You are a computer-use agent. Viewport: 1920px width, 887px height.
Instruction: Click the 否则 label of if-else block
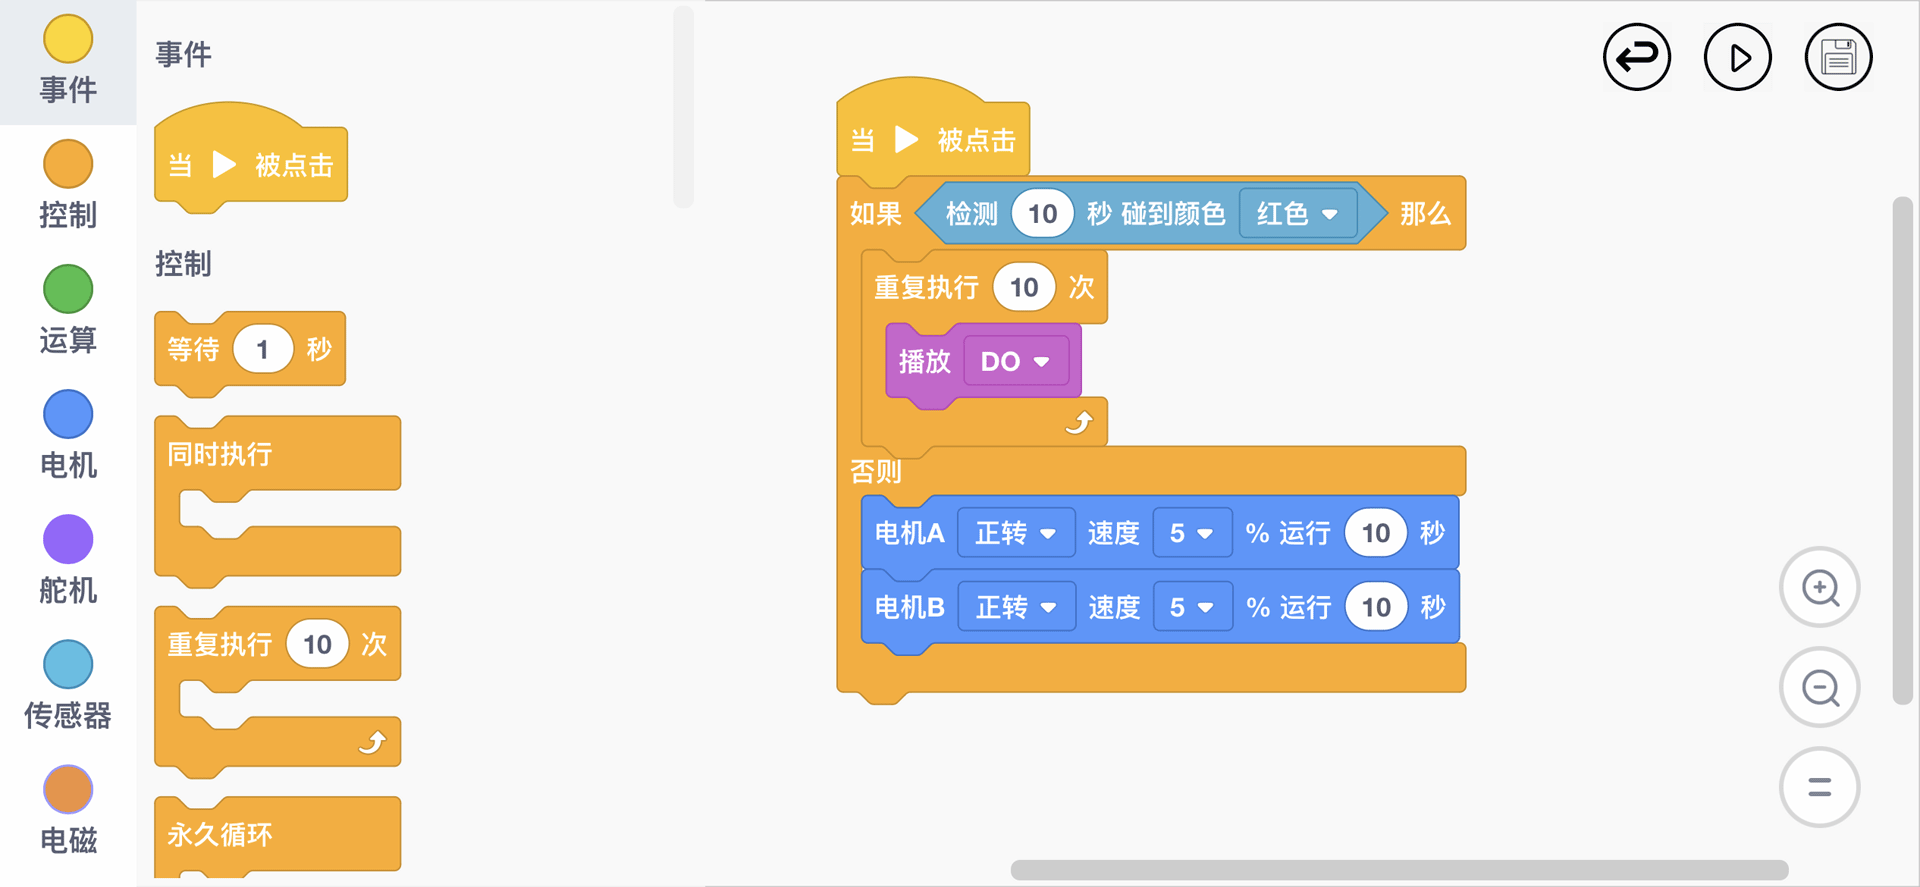tap(876, 471)
